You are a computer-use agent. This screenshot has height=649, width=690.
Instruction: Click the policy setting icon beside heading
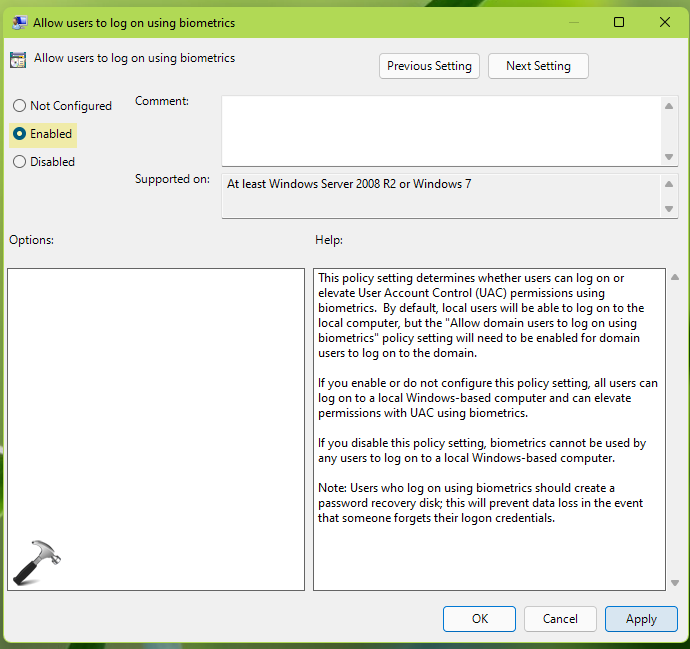[x=18, y=60]
